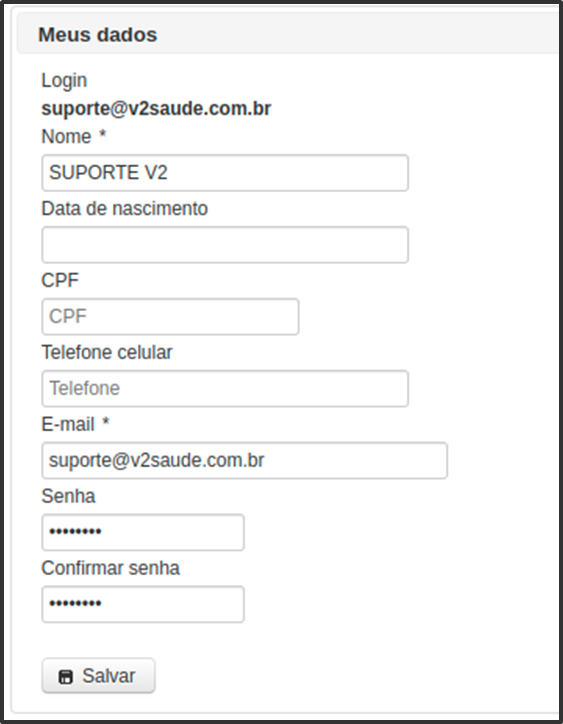Select the Telefone celular input box
Viewport: 563px width, 724px height.
(225, 388)
